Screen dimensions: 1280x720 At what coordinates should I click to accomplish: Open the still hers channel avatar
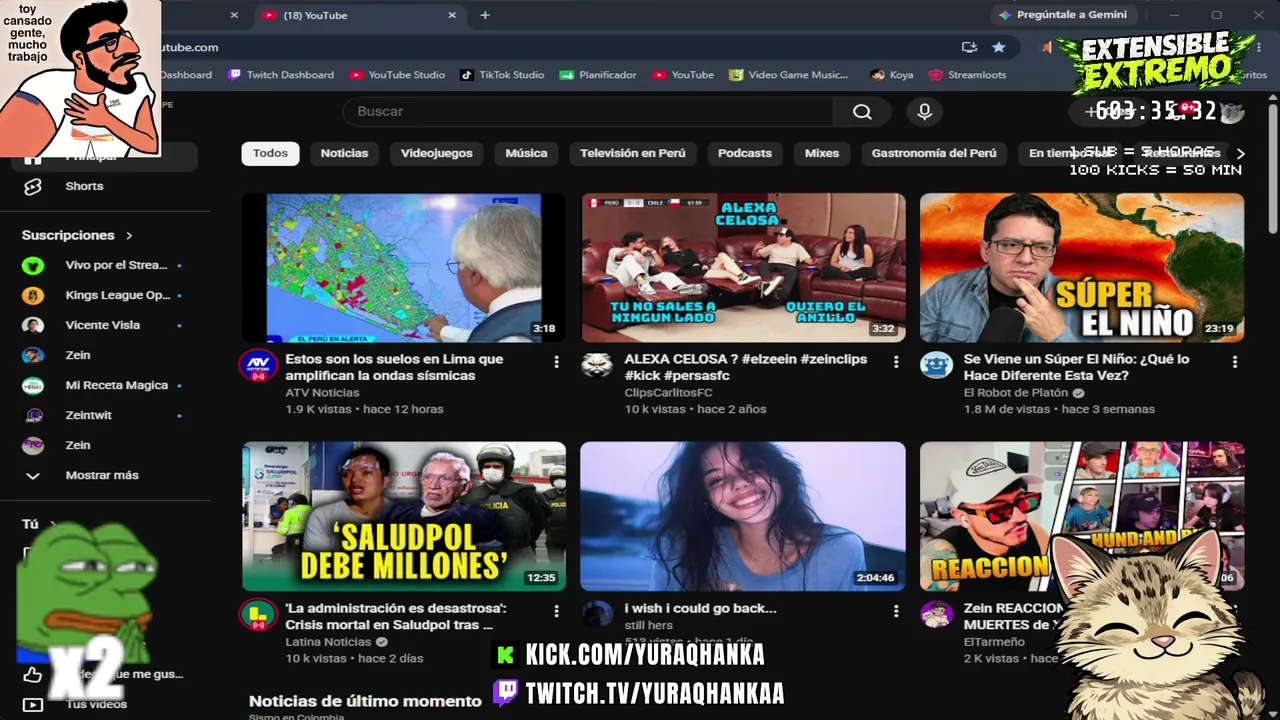pos(597,614)
